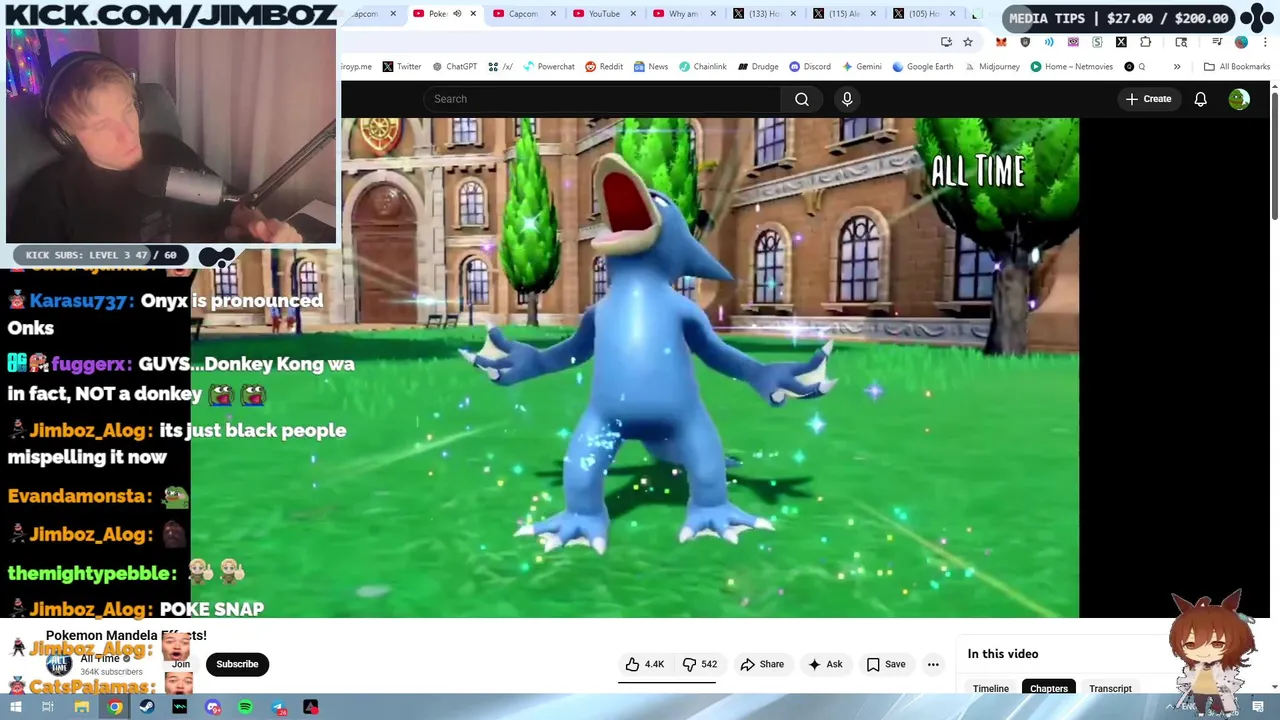Switch to the X (133) browser tab
1280x720 pixels.
(764, 14)
